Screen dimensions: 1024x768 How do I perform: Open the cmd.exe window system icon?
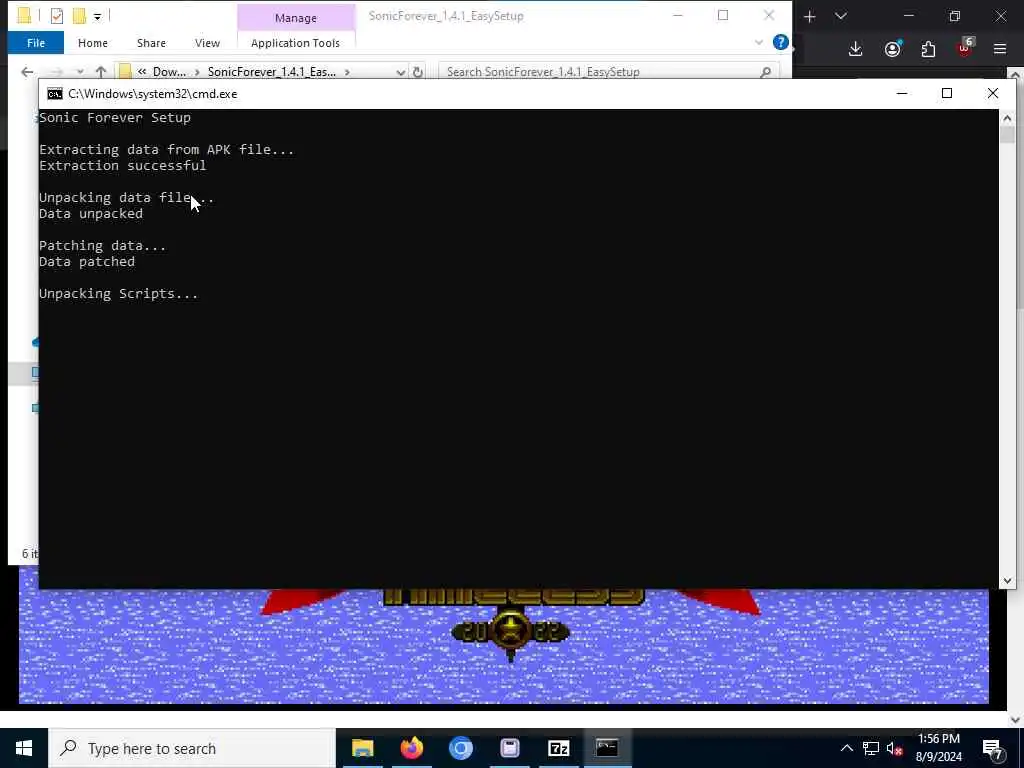point(55,94)
